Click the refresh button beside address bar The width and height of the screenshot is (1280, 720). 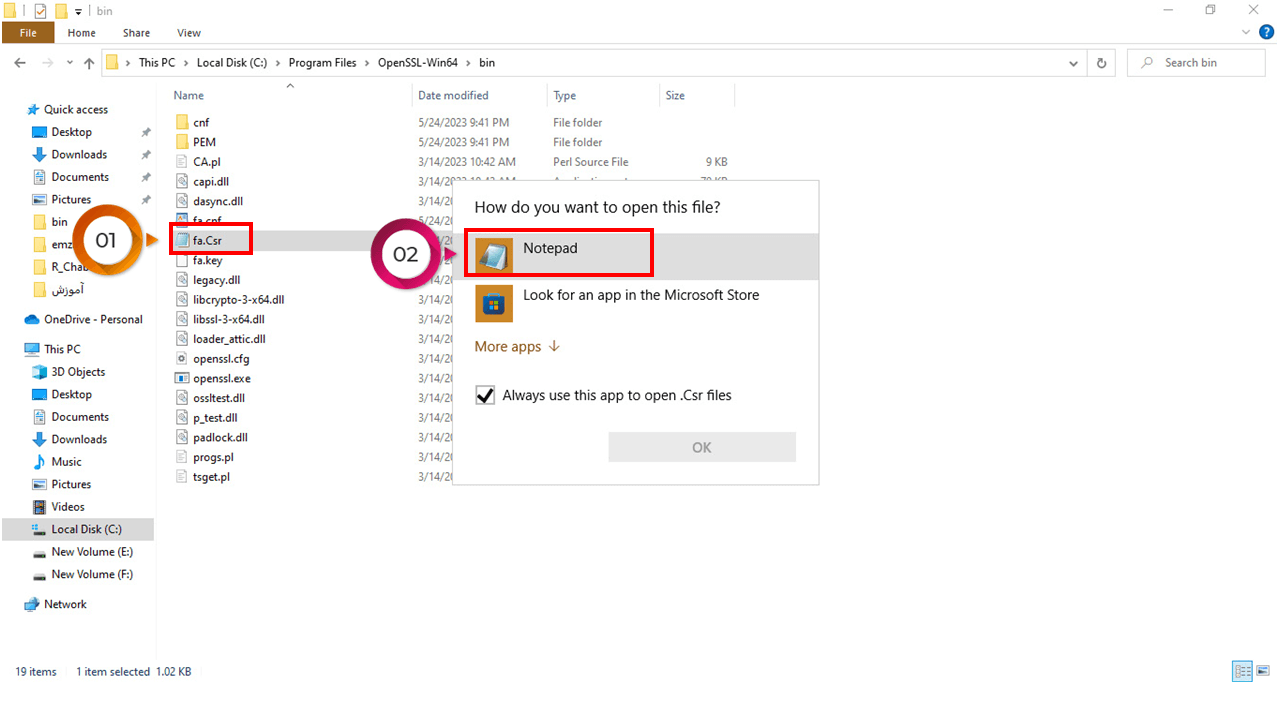[1101, 63]
